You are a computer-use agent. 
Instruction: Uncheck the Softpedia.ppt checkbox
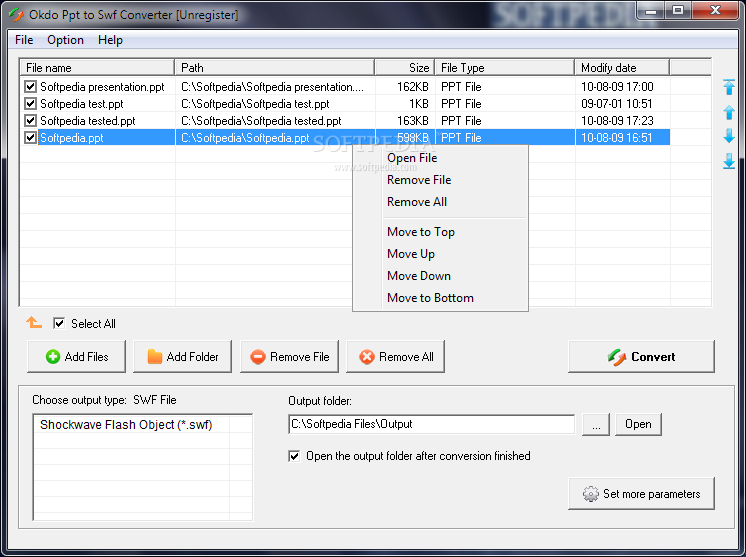30,138
